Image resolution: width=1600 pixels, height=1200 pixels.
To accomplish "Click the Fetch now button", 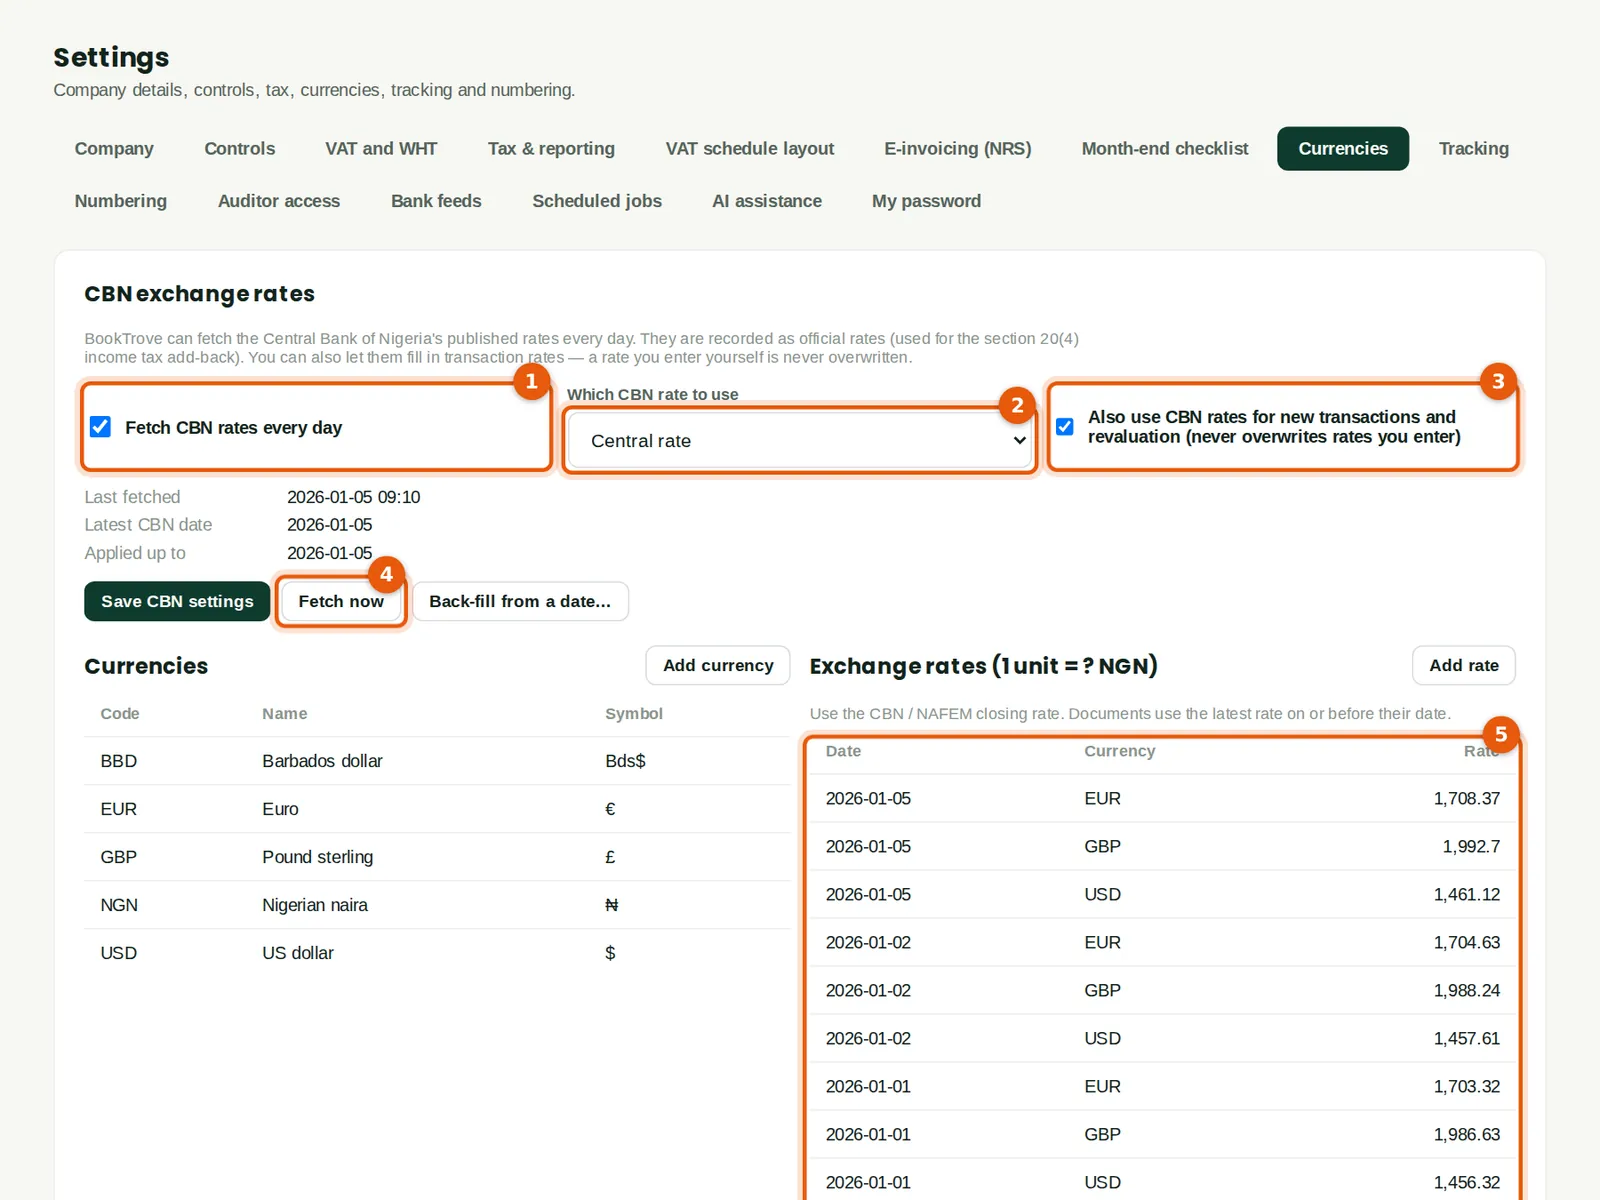I will click(x=341, y=601).
